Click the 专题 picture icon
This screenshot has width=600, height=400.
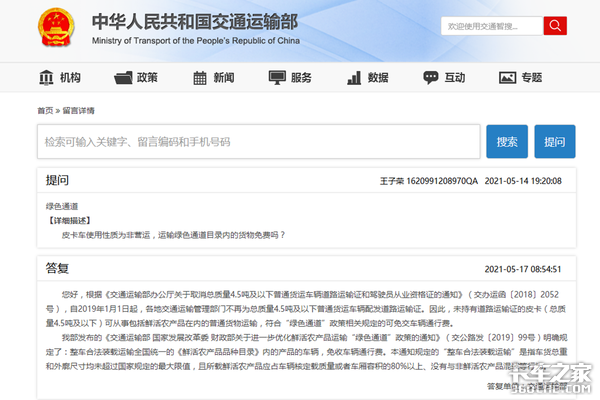tap(507, 78)
